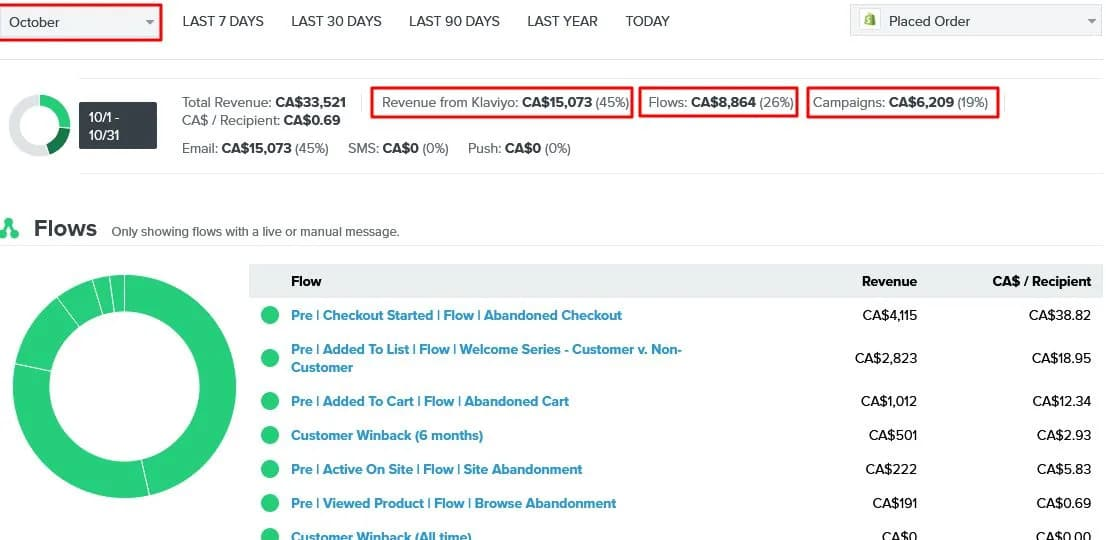Click the Email CA$15,073 (45%) stat
The height and width of the screenshot is (540, 1106).
[x=255, y=149]
